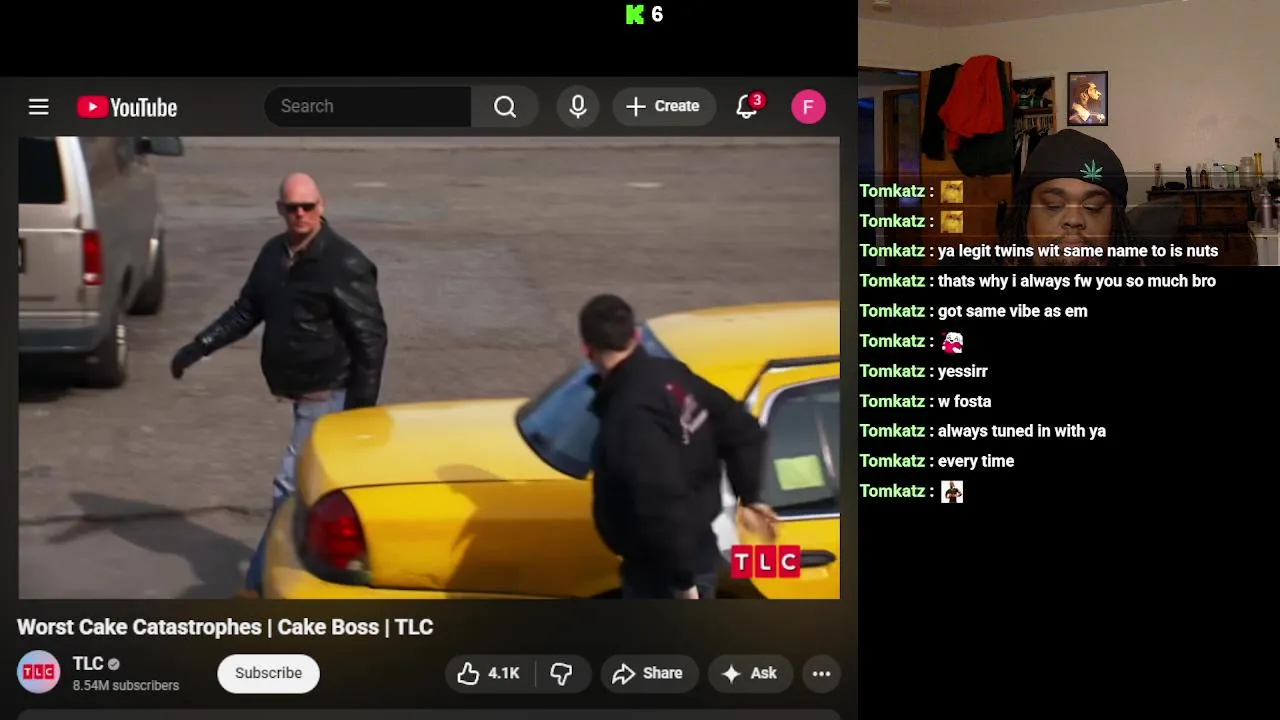Screen dimensions: 1280x720
Task: Like the video with 4.1K likes
Action: coord(490,673)
